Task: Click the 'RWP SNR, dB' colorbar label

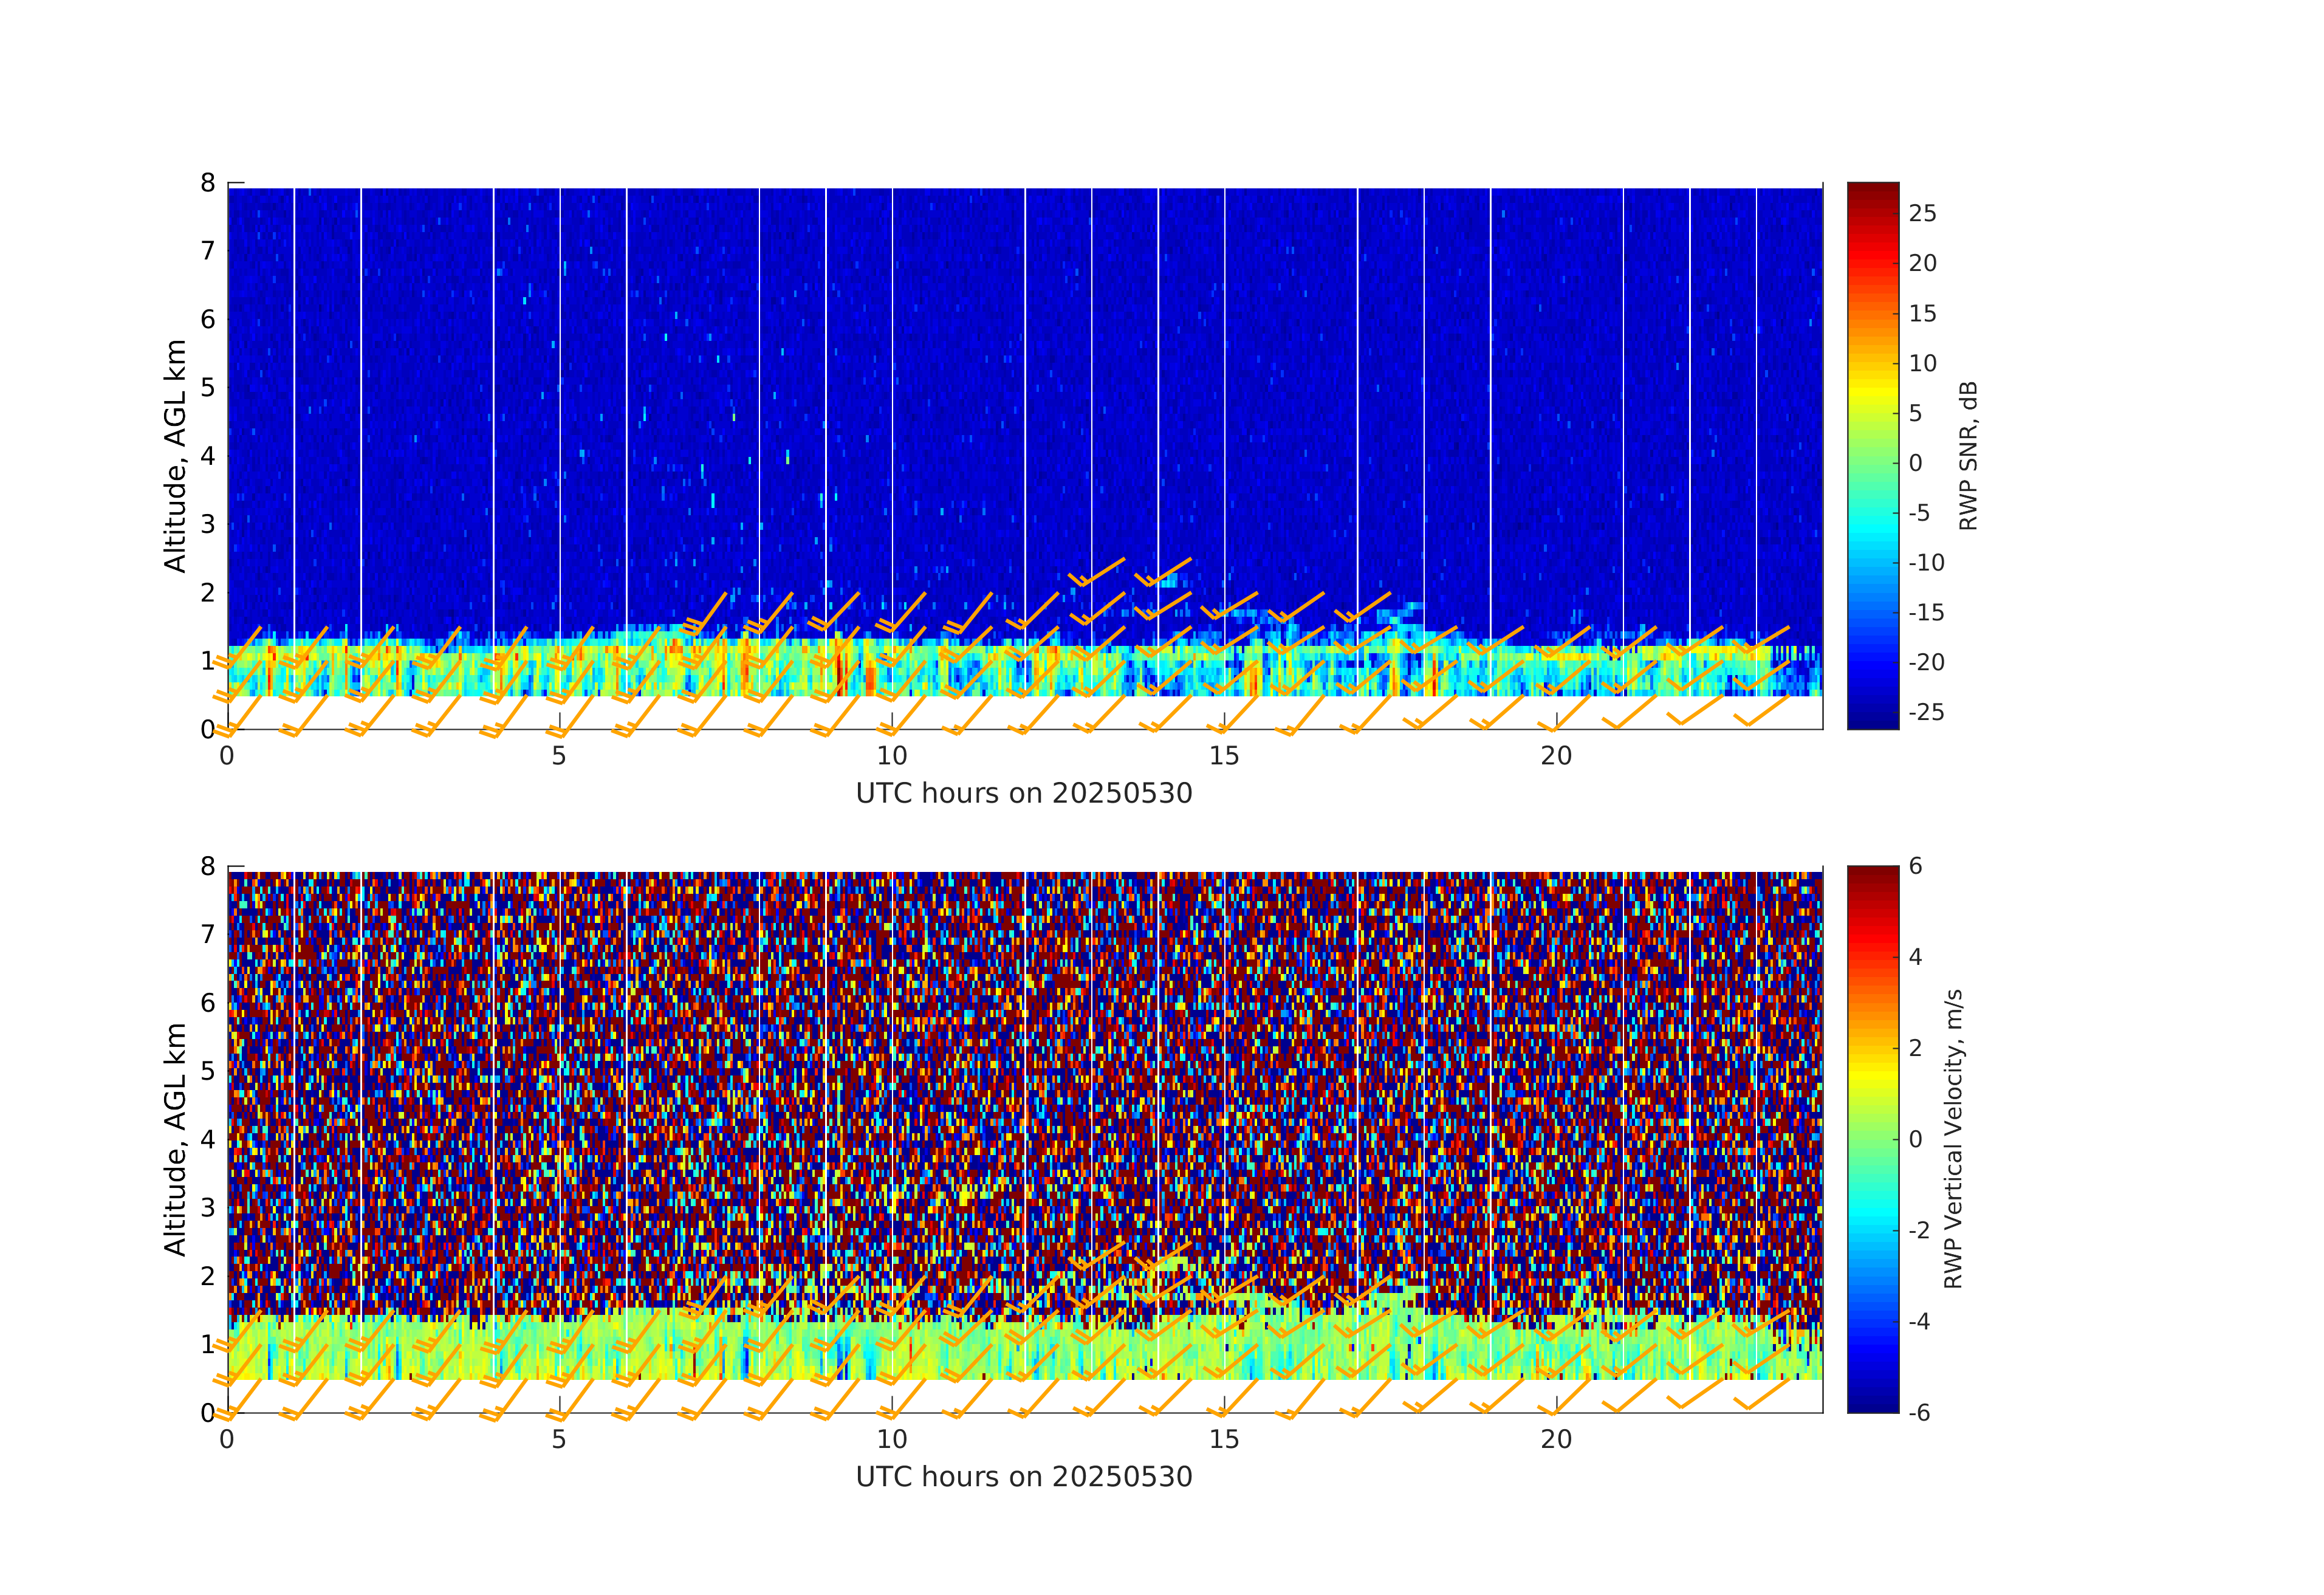Action: [x=1968, y=456]
